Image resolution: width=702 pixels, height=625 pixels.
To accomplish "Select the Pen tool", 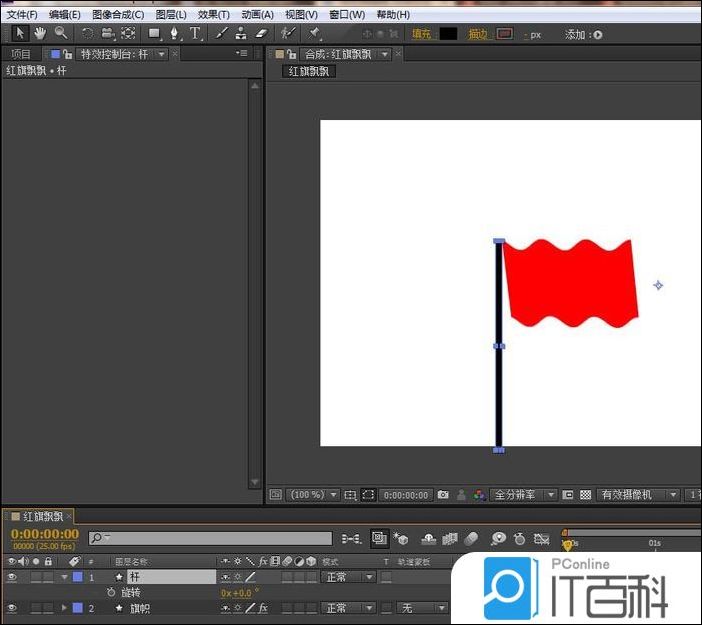I will [x=175, y=33].
